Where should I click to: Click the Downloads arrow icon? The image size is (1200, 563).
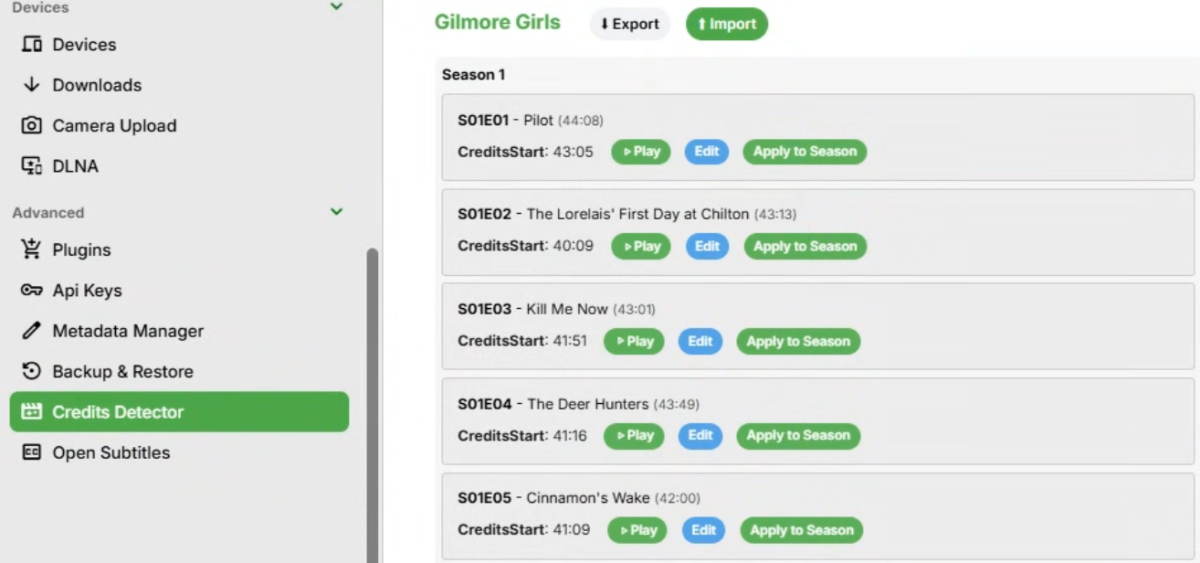32,85
